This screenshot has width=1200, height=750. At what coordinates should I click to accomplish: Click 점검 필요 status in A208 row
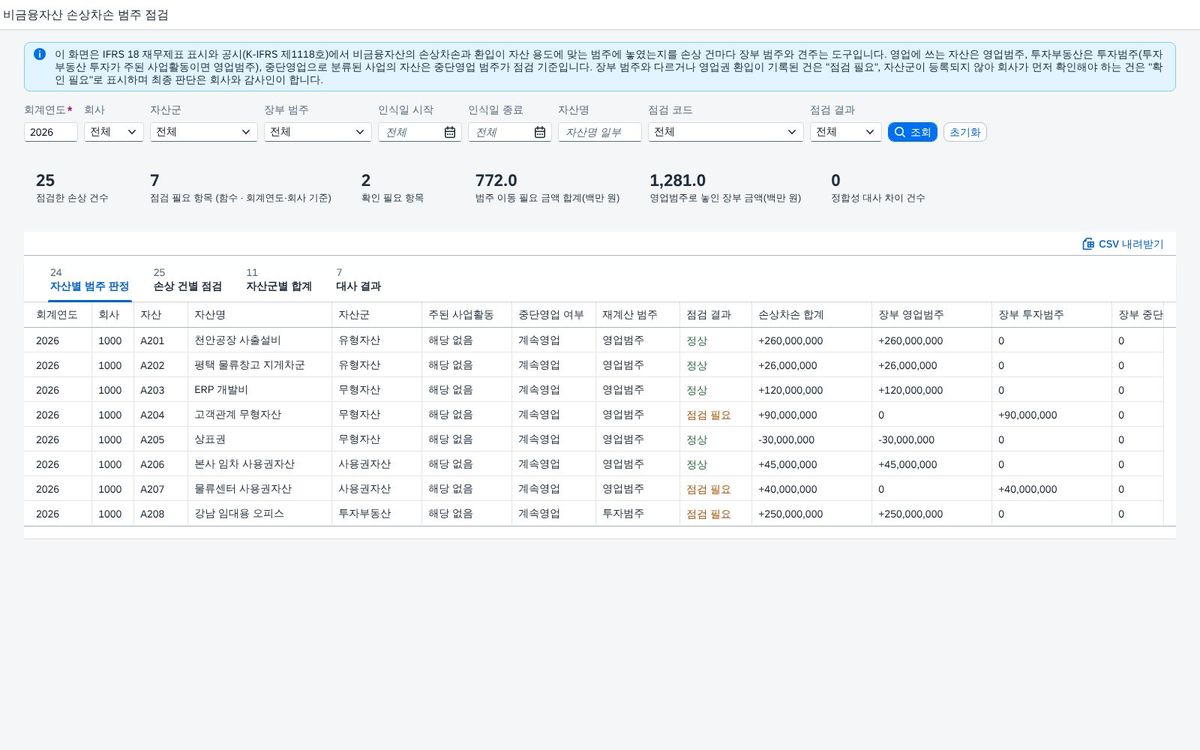[x=708, y=514]
